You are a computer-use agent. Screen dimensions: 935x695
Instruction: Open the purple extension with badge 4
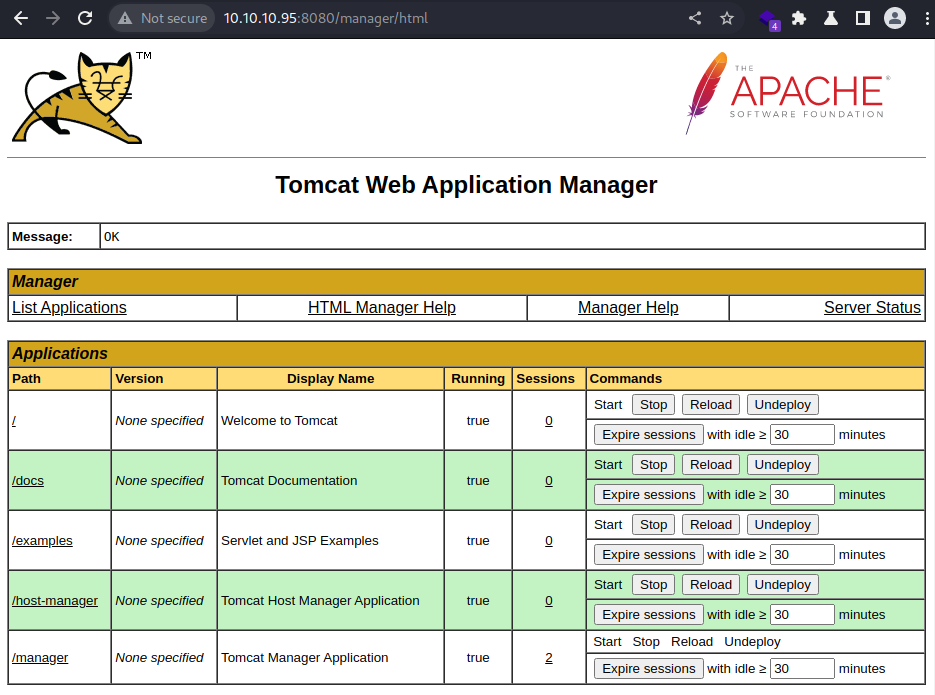coord(769,19)
